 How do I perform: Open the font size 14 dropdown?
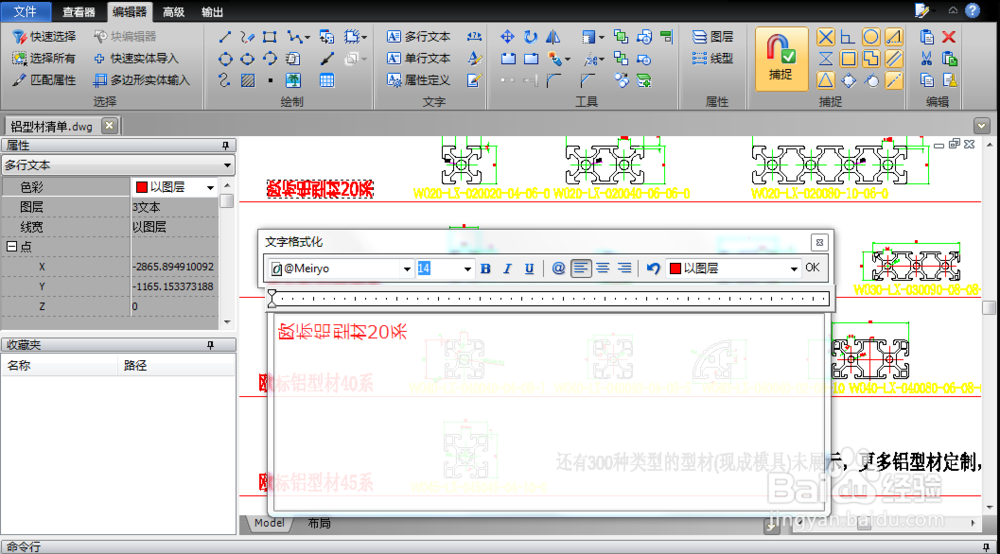[x=467, y=269]
